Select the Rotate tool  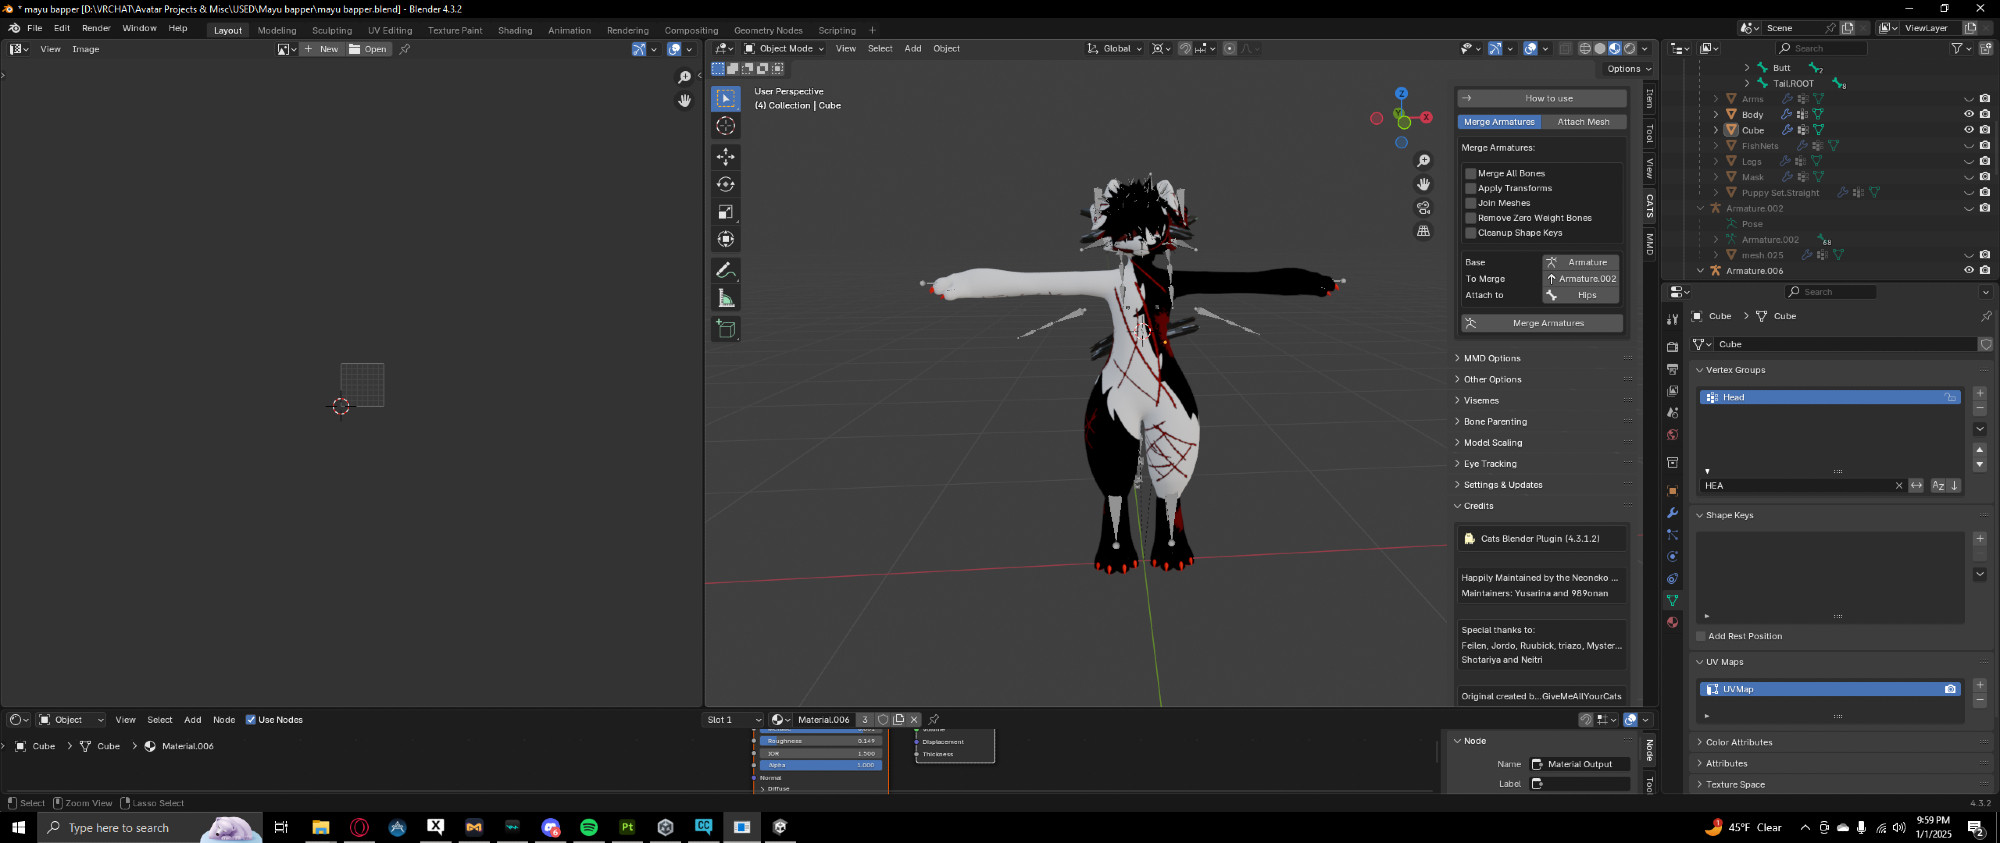726,184
